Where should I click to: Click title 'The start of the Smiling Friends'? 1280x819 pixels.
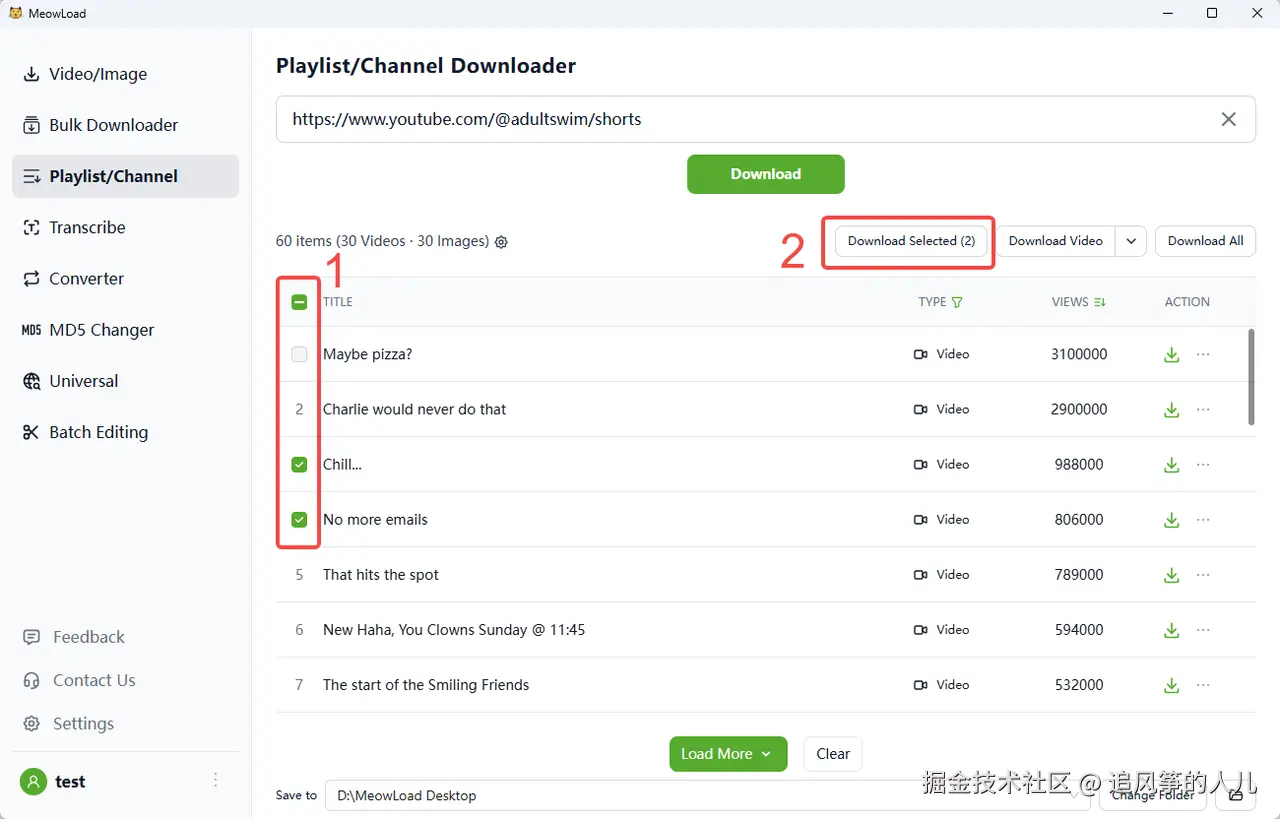426,685
